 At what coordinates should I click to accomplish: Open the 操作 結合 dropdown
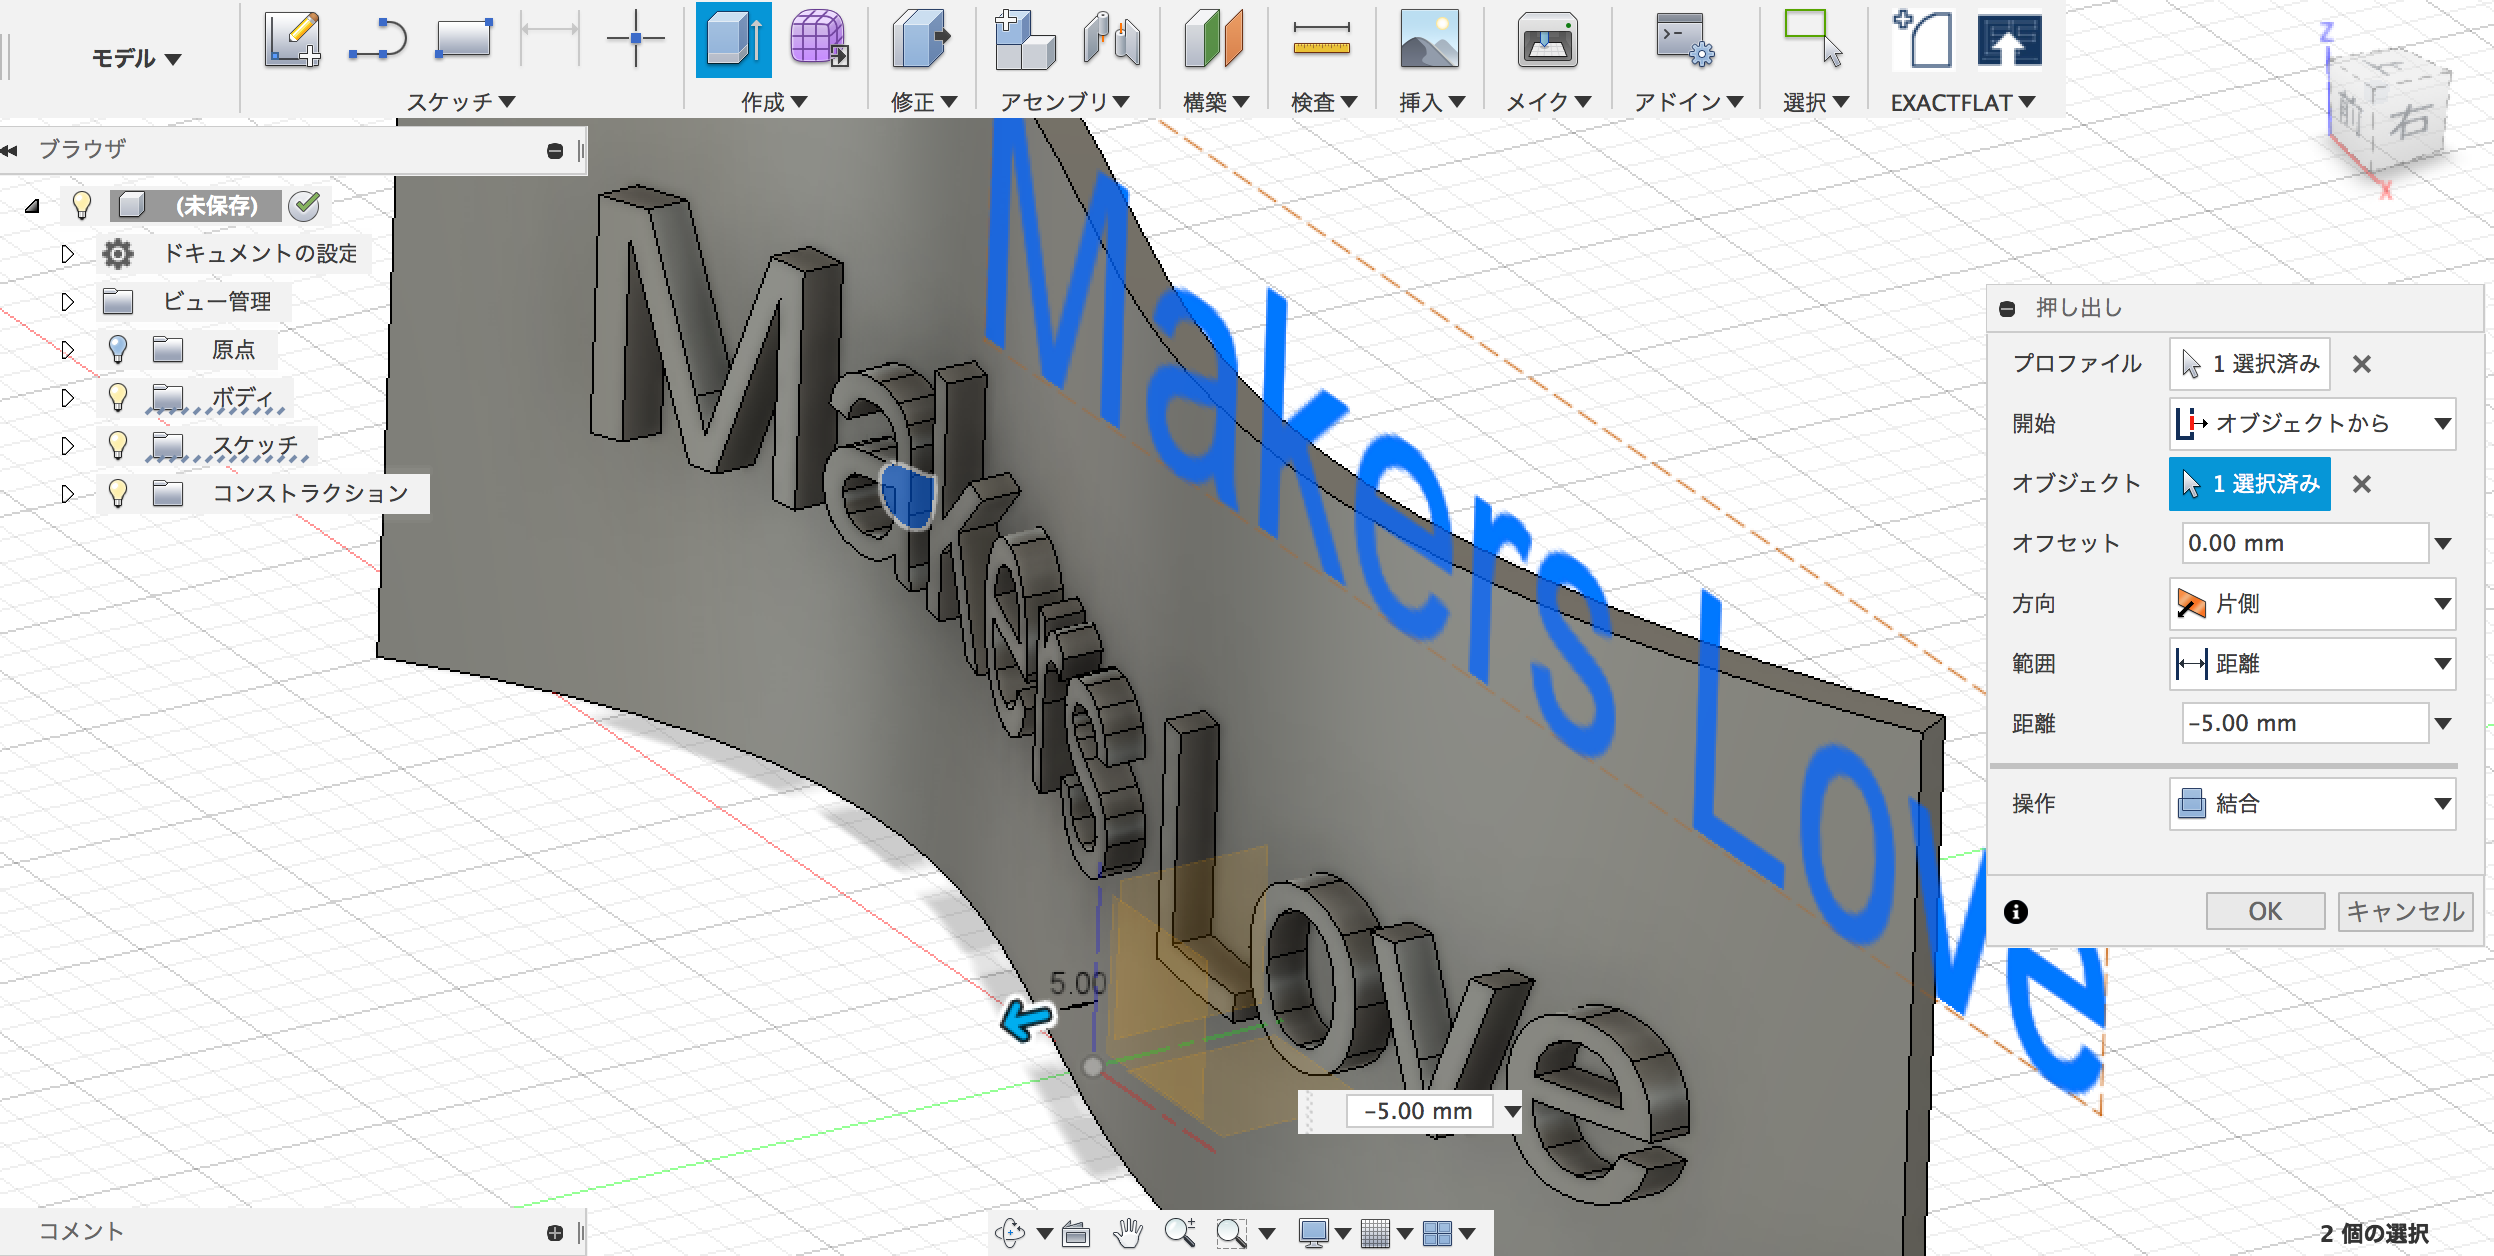2312,804
